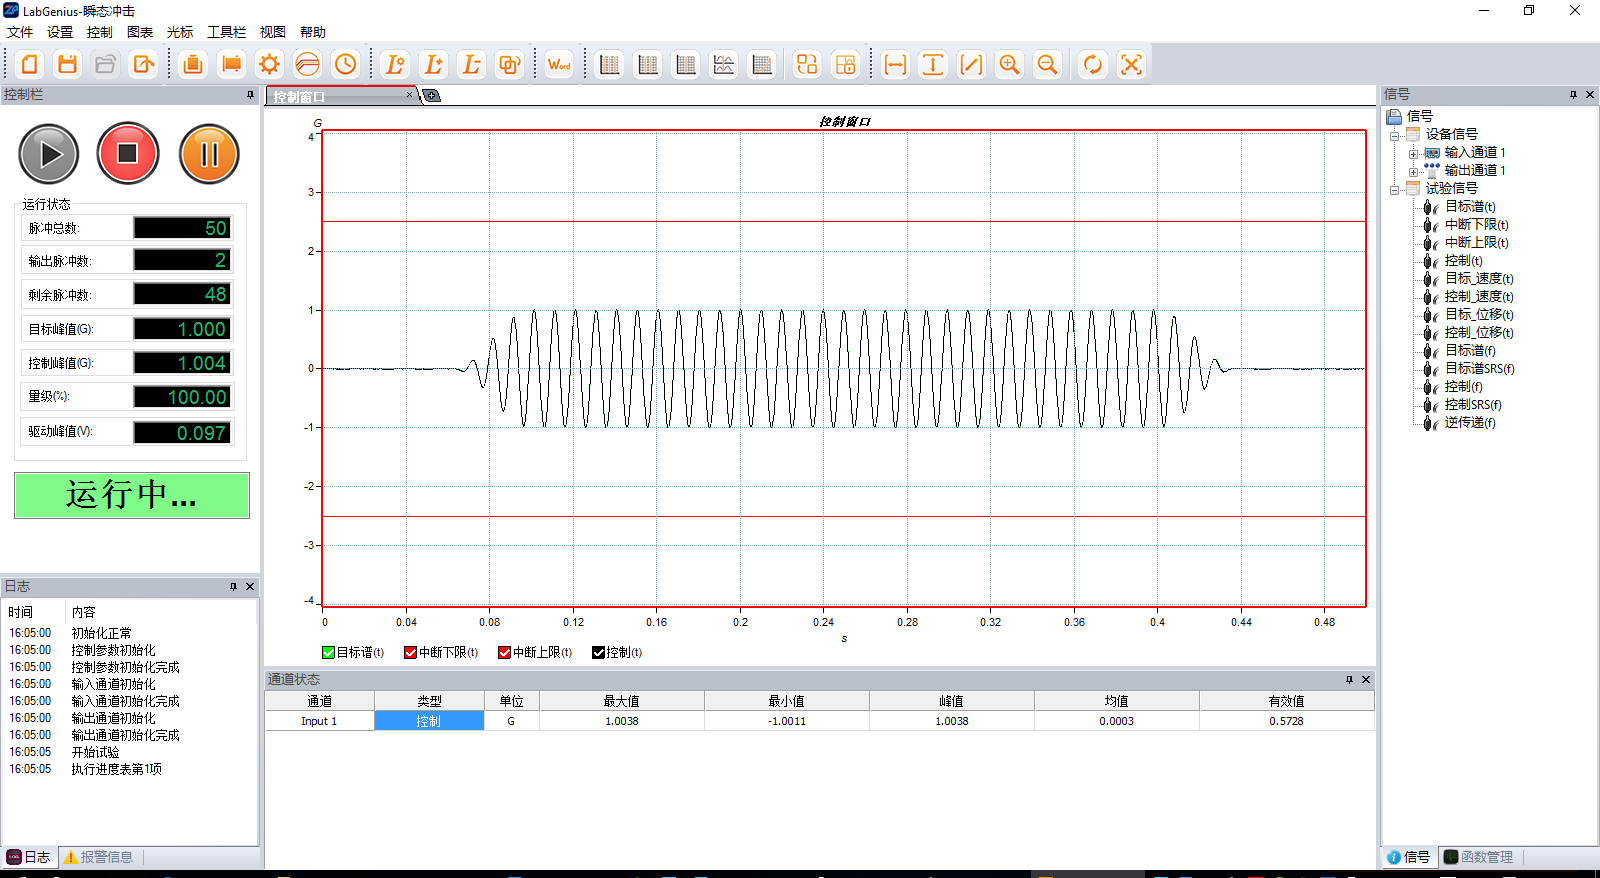The height and width of the screenshot is (878, 1600).
Task: Click the lock window layout icon
Action: click(846, 65)
